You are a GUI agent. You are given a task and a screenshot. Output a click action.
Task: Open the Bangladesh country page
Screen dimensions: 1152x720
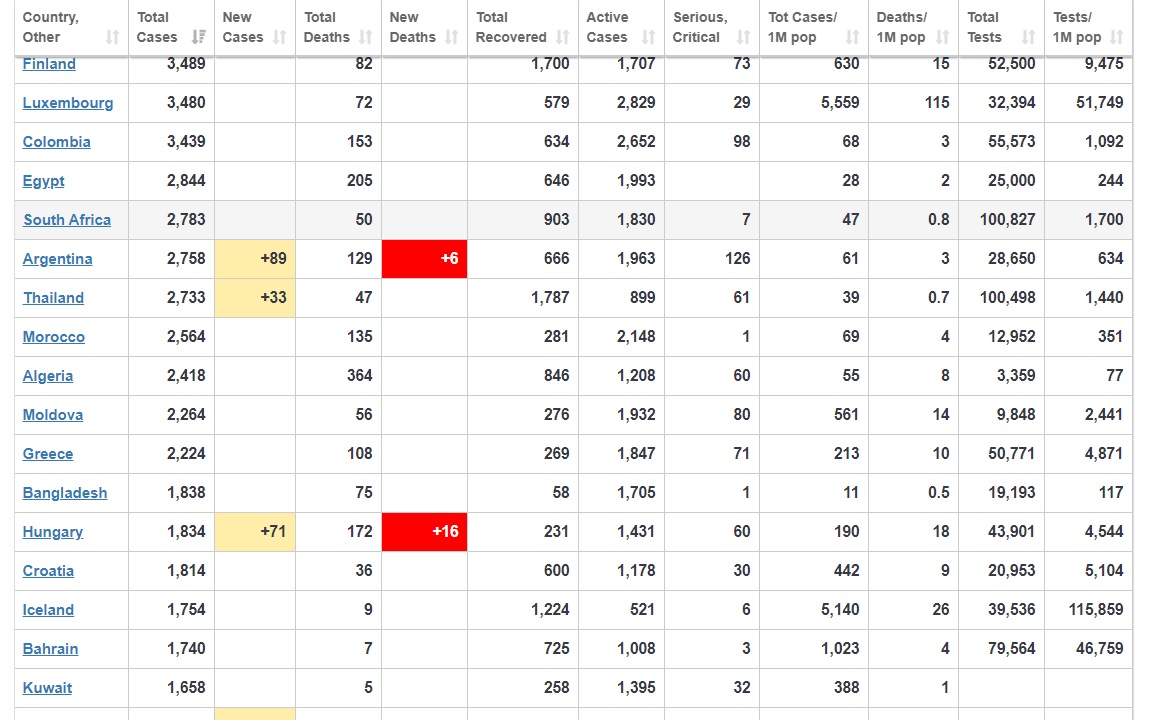click(65, 492)
